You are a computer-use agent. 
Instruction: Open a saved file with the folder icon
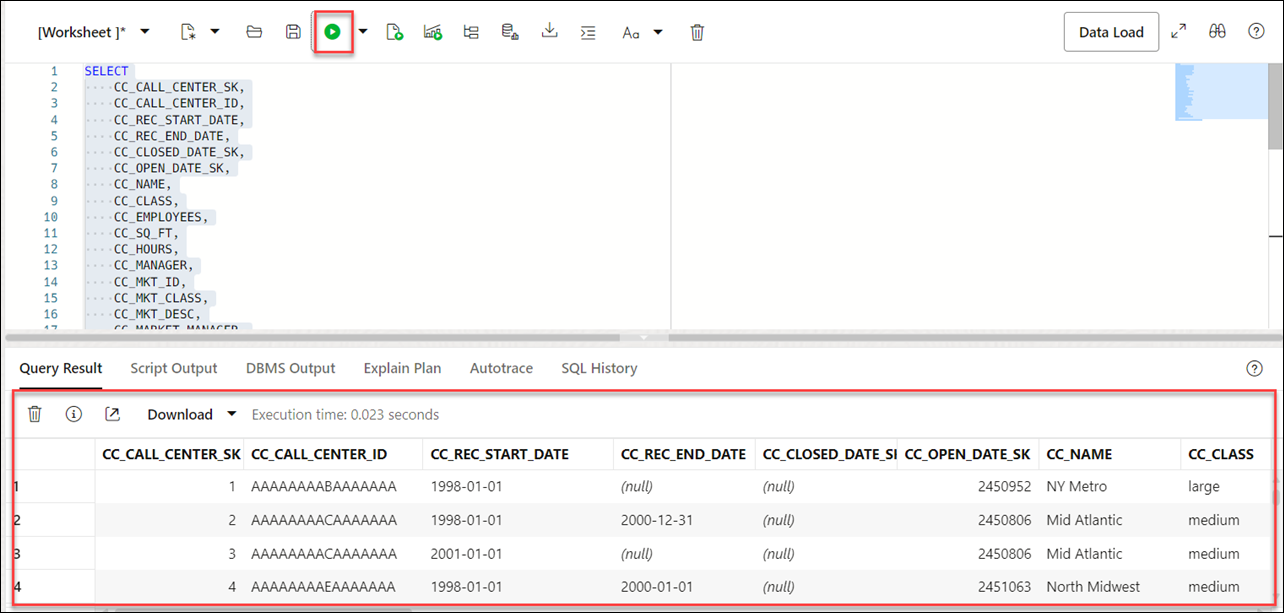click(x=254, y=32)
